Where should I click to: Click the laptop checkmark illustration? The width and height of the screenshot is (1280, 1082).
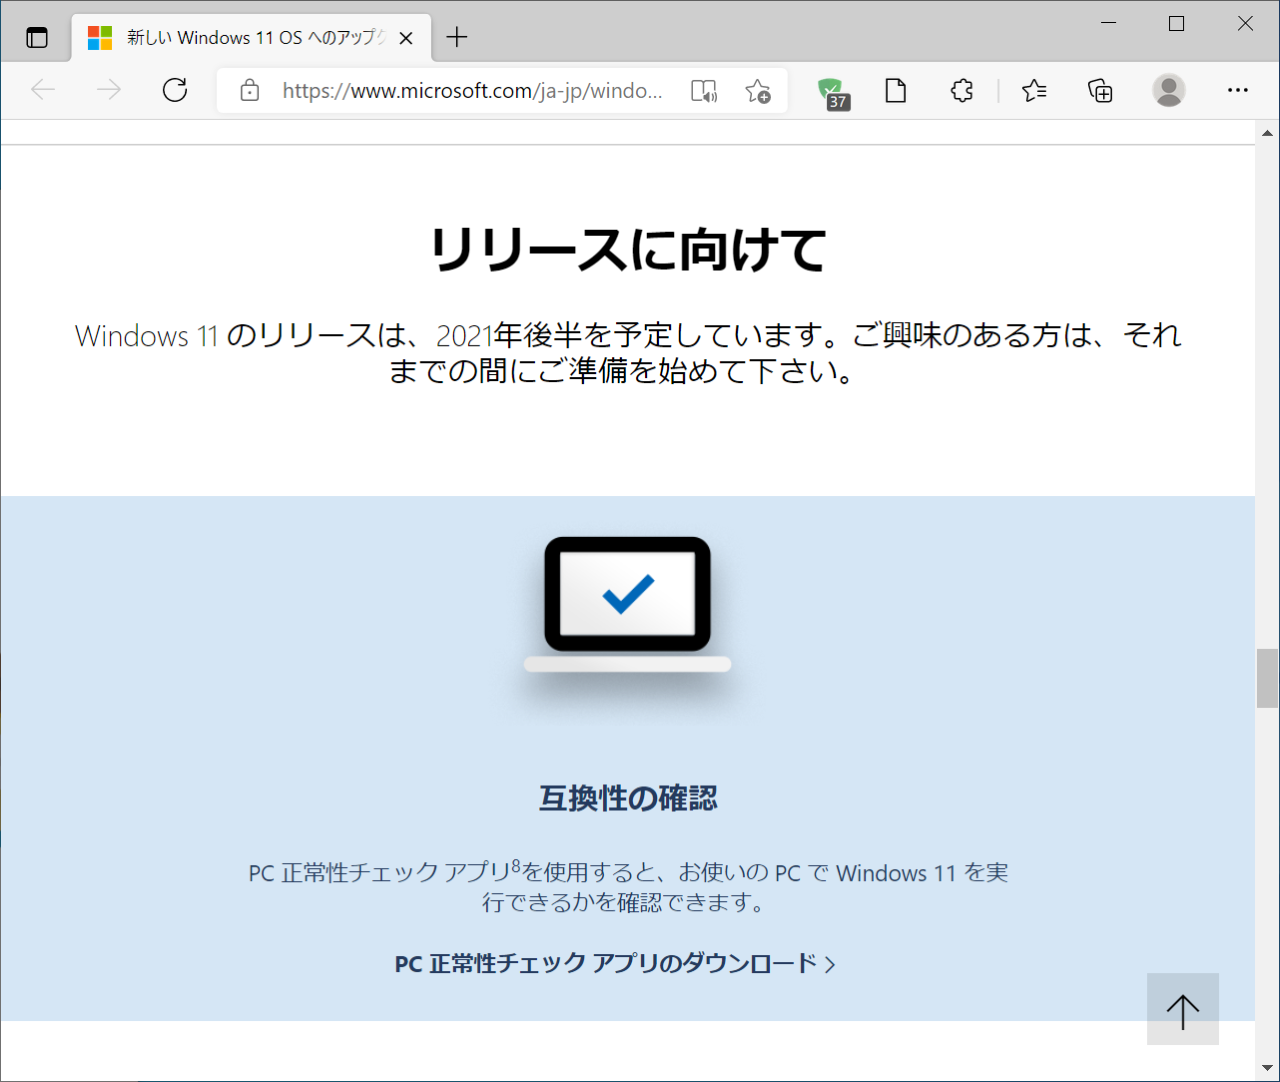click(x=628, y=606)
